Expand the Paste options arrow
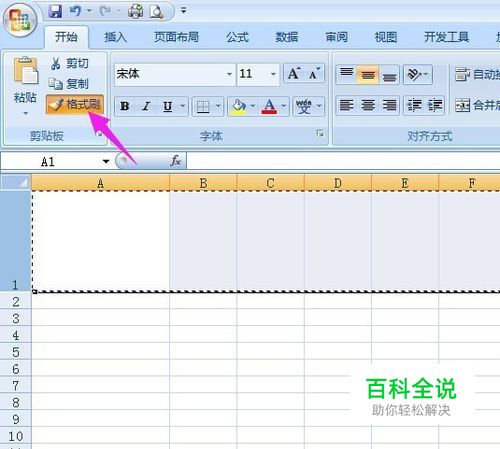Image resolution: width=500 pixels, height=449 pixels. tap(25, 114)
